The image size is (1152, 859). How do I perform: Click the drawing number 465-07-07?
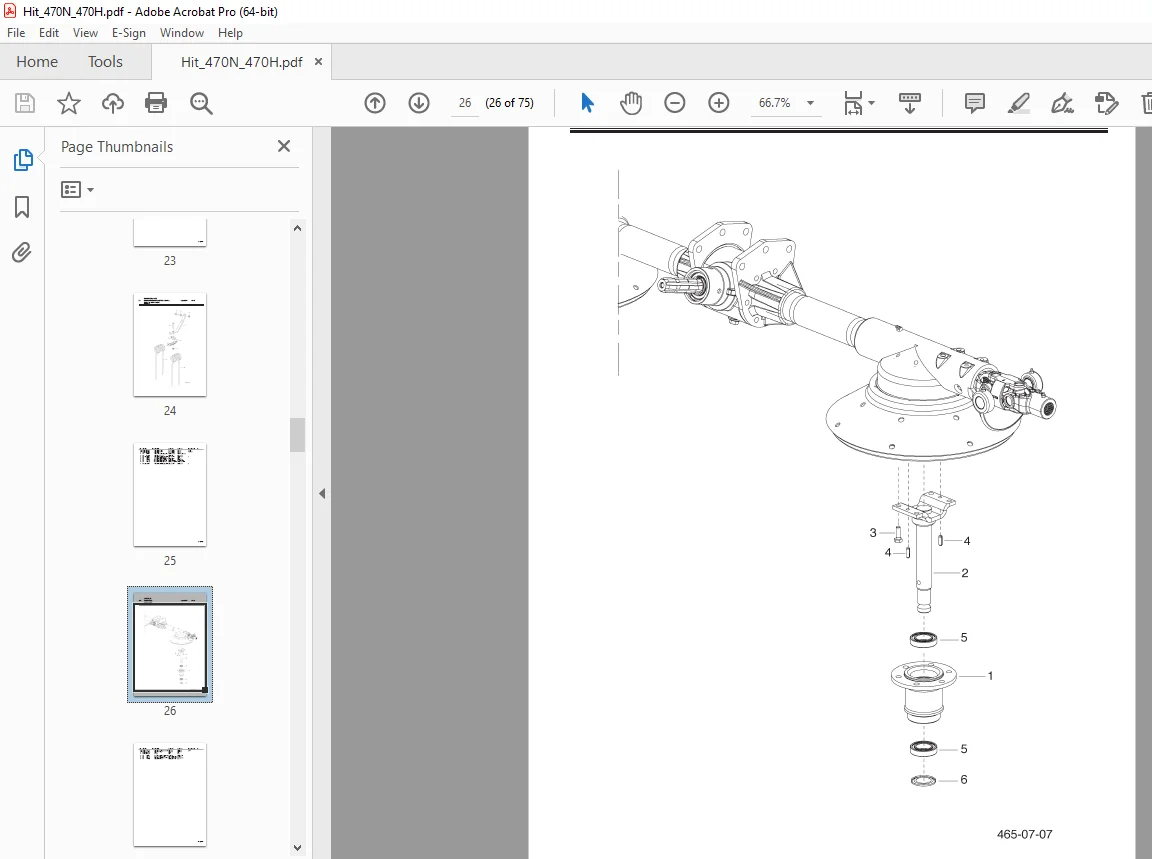pyautogui.click(x=1024, y=834)
